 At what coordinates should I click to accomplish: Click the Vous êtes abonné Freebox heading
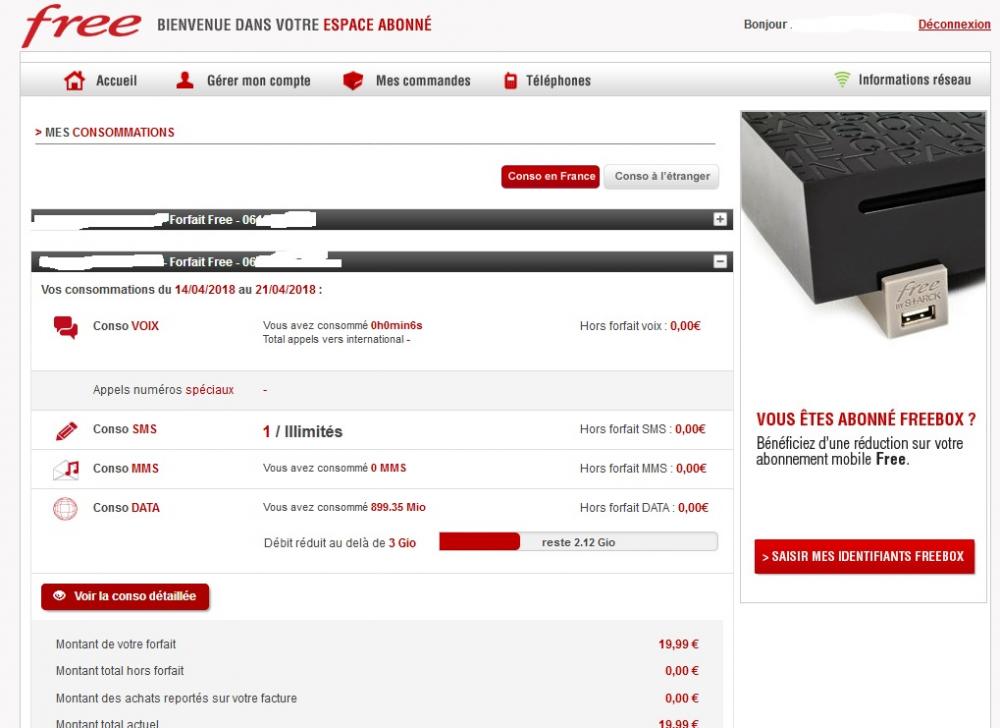click(866, 419)
